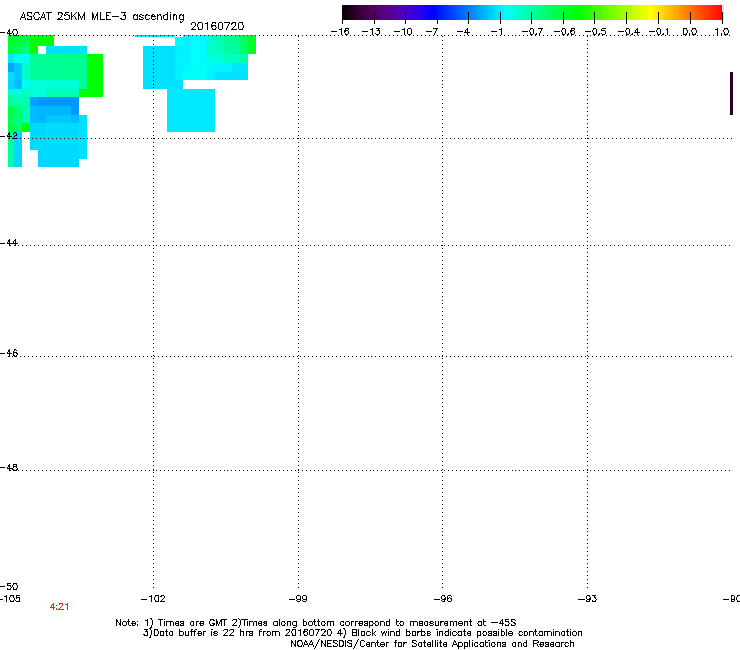Image resolution: width=740 pixels, height=650 pixels.
Task: Click the -0.7 color scale label
Action: tap(532, 32)
